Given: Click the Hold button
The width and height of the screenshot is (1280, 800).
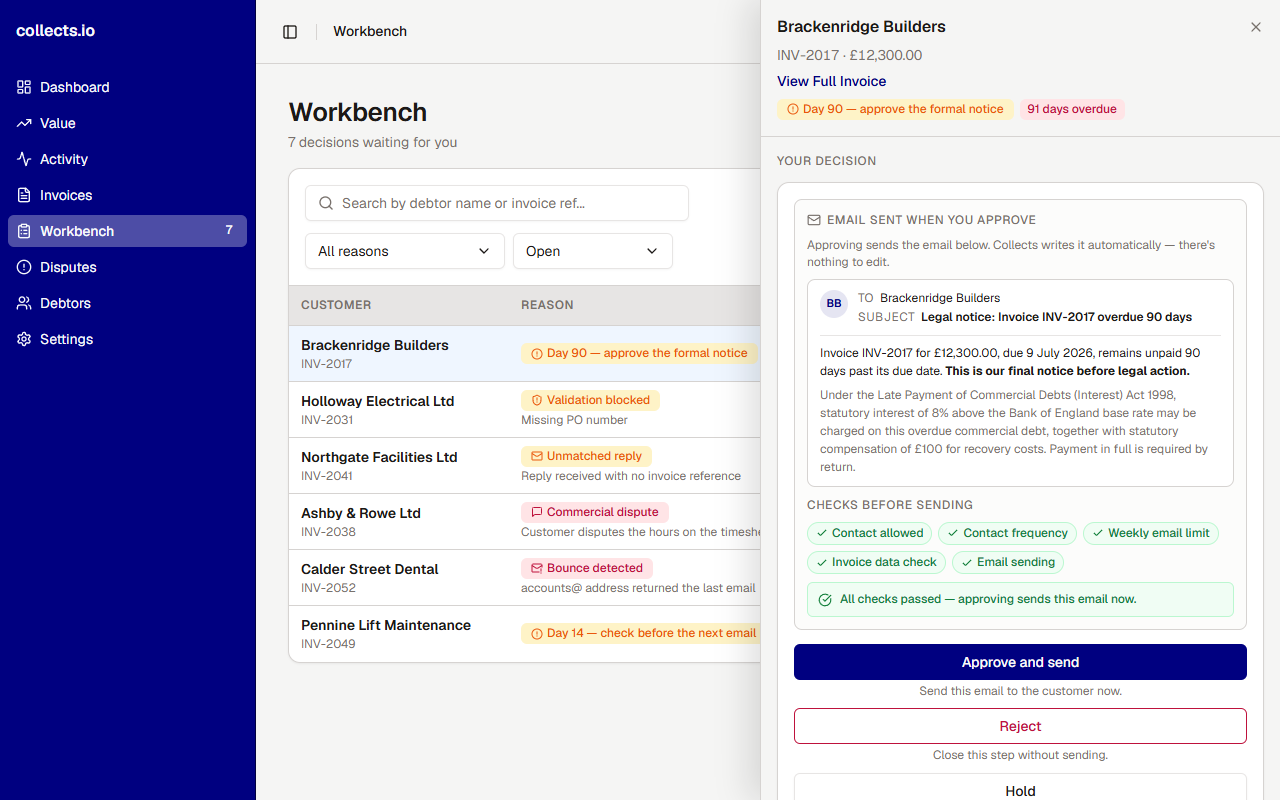Looking at the screenshot, I should pos(1020,787).
